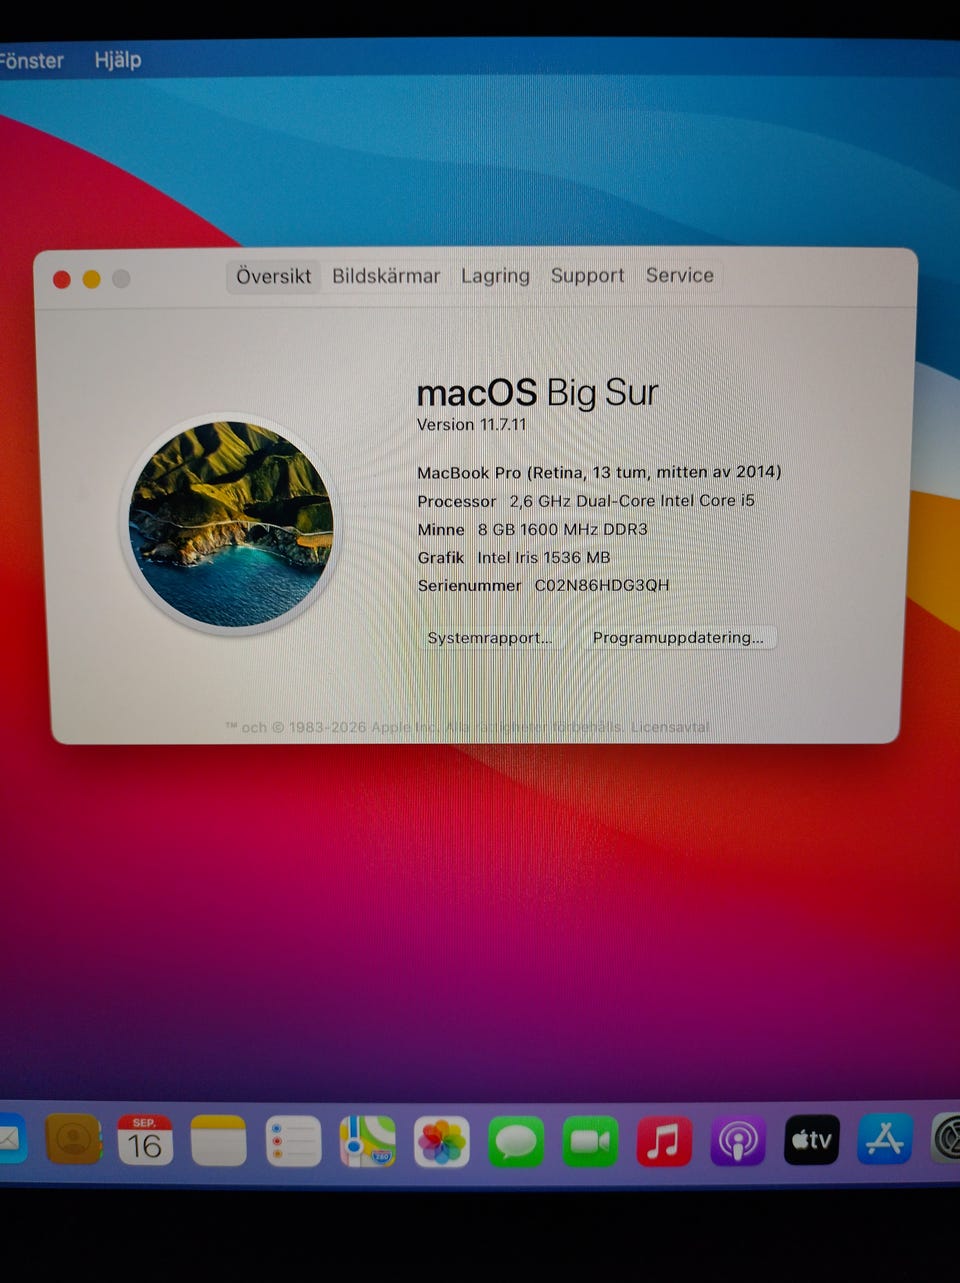Open the Music app icon
The image size is (960, 1283).
(664, 1141)
